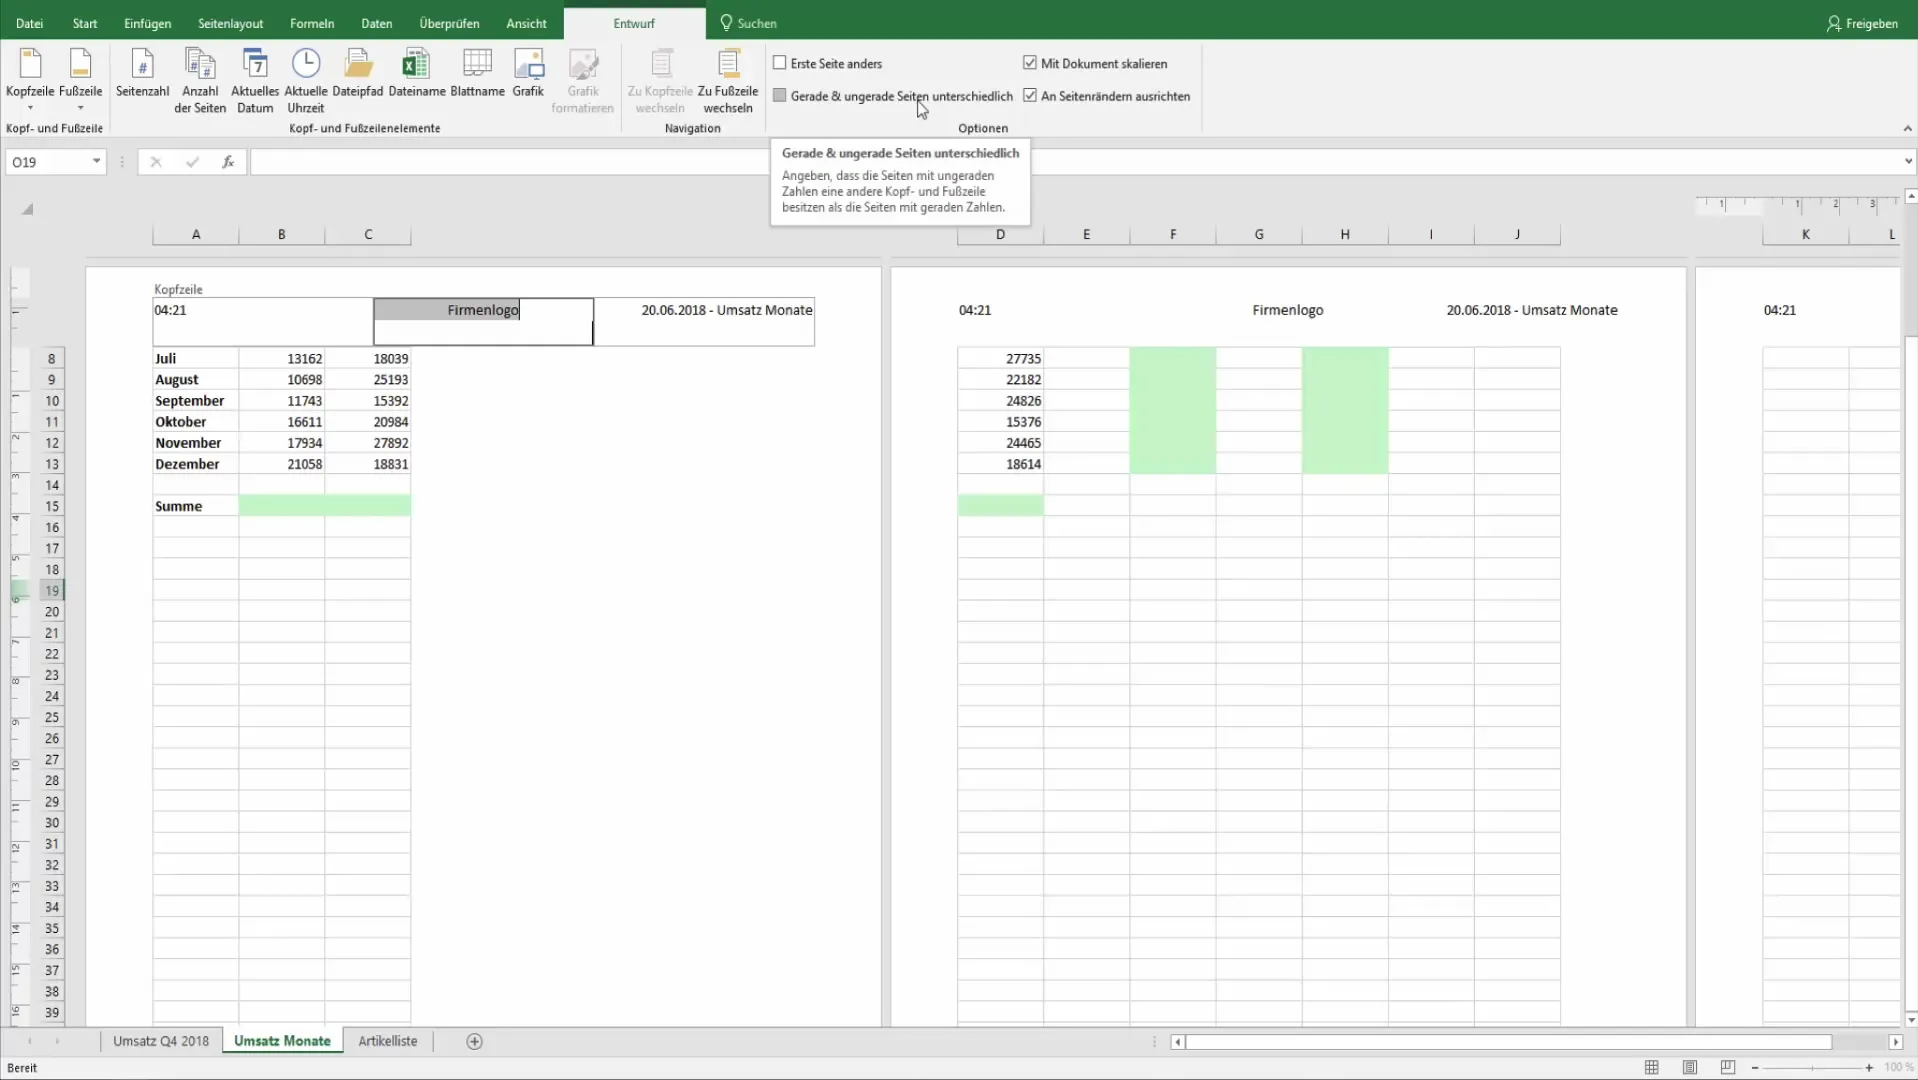Switch to Artikelliste sheet tab
Screen dimensions: 1918x1080
[x=388, y=1041]
